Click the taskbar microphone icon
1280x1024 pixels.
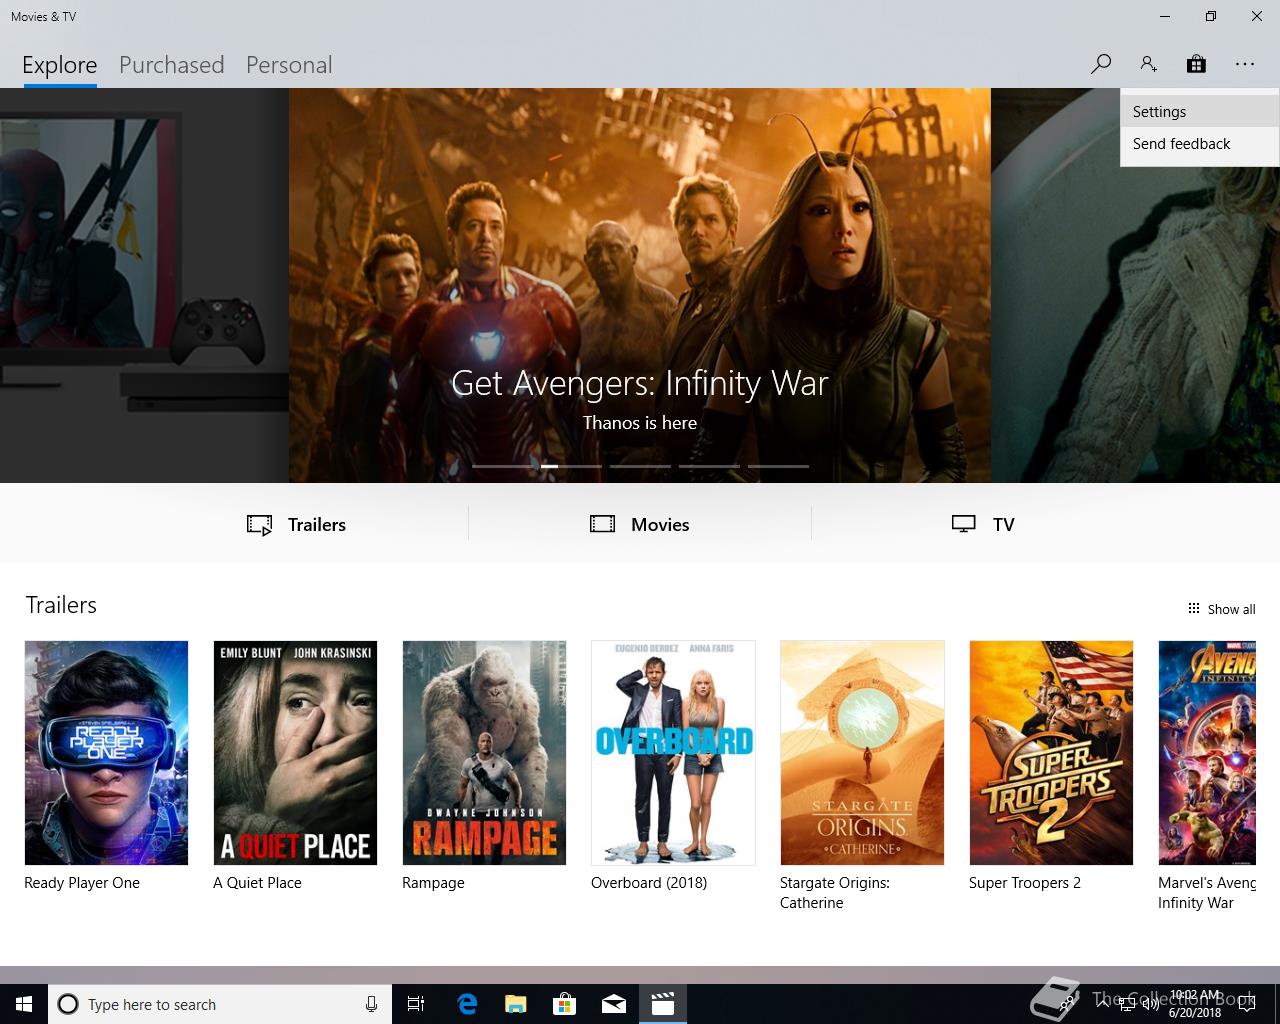point(371,1004)
